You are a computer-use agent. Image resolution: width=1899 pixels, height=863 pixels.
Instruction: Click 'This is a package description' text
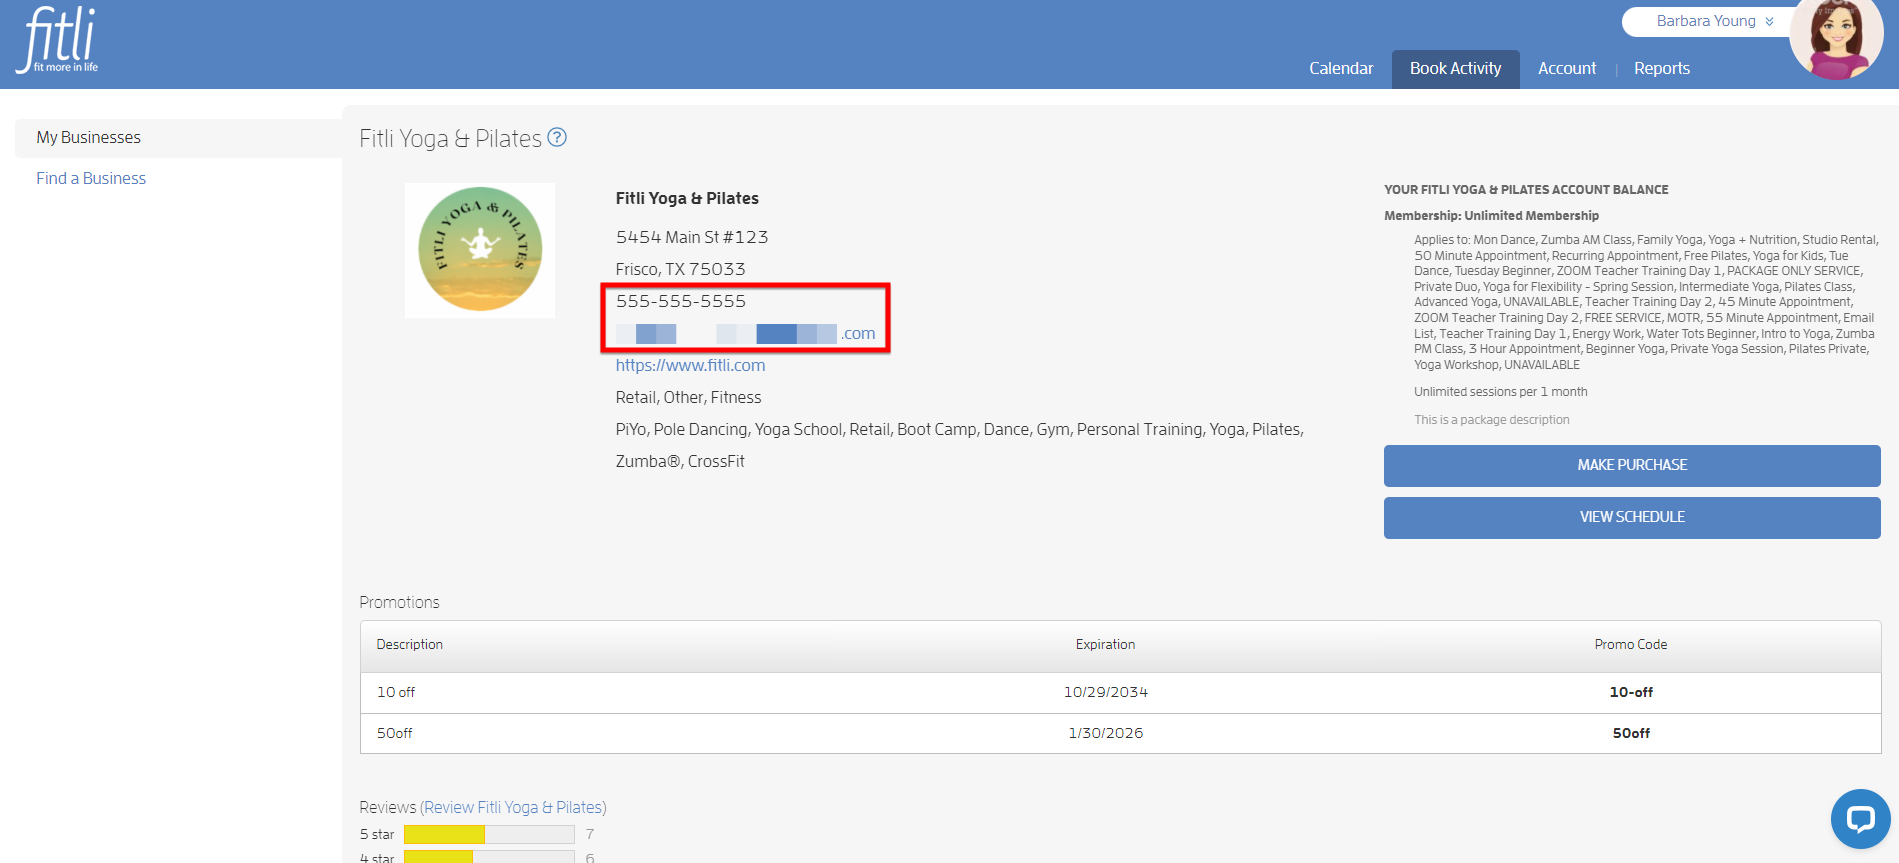point(1491,420)
